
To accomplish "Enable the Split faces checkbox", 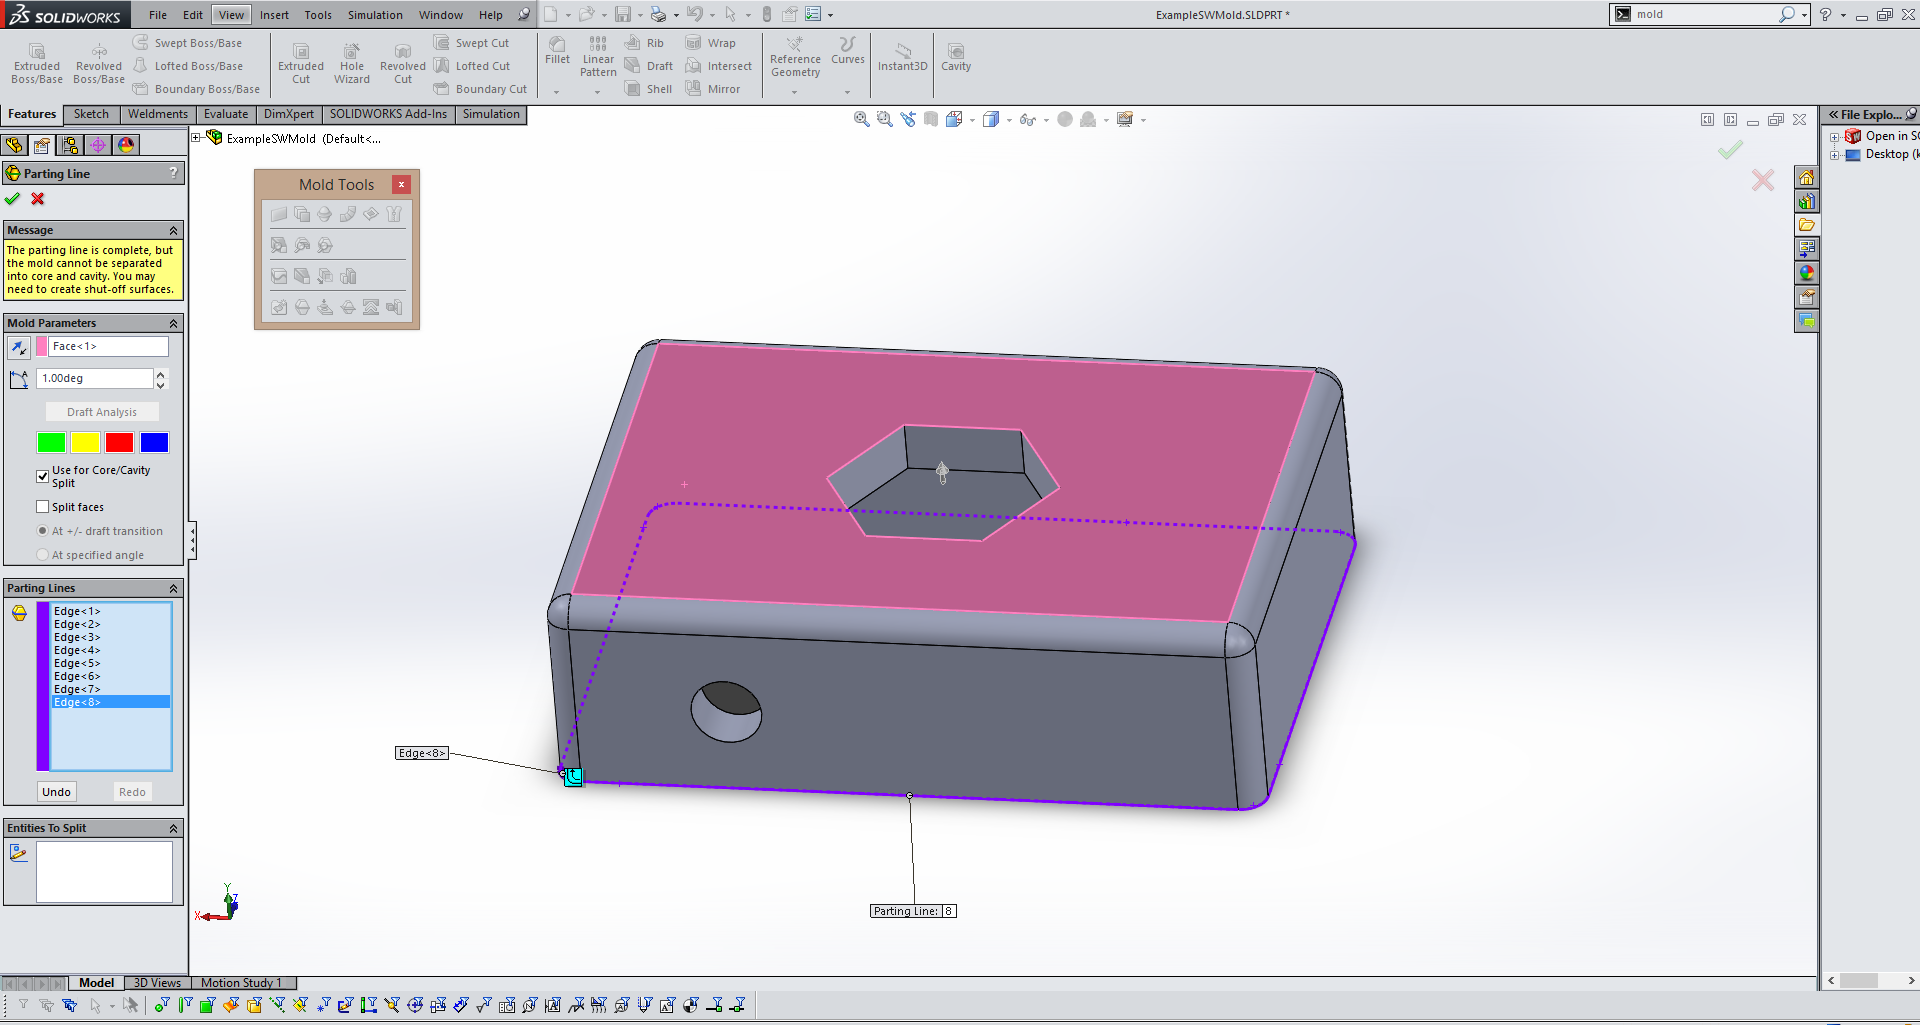I will point(43,507).
